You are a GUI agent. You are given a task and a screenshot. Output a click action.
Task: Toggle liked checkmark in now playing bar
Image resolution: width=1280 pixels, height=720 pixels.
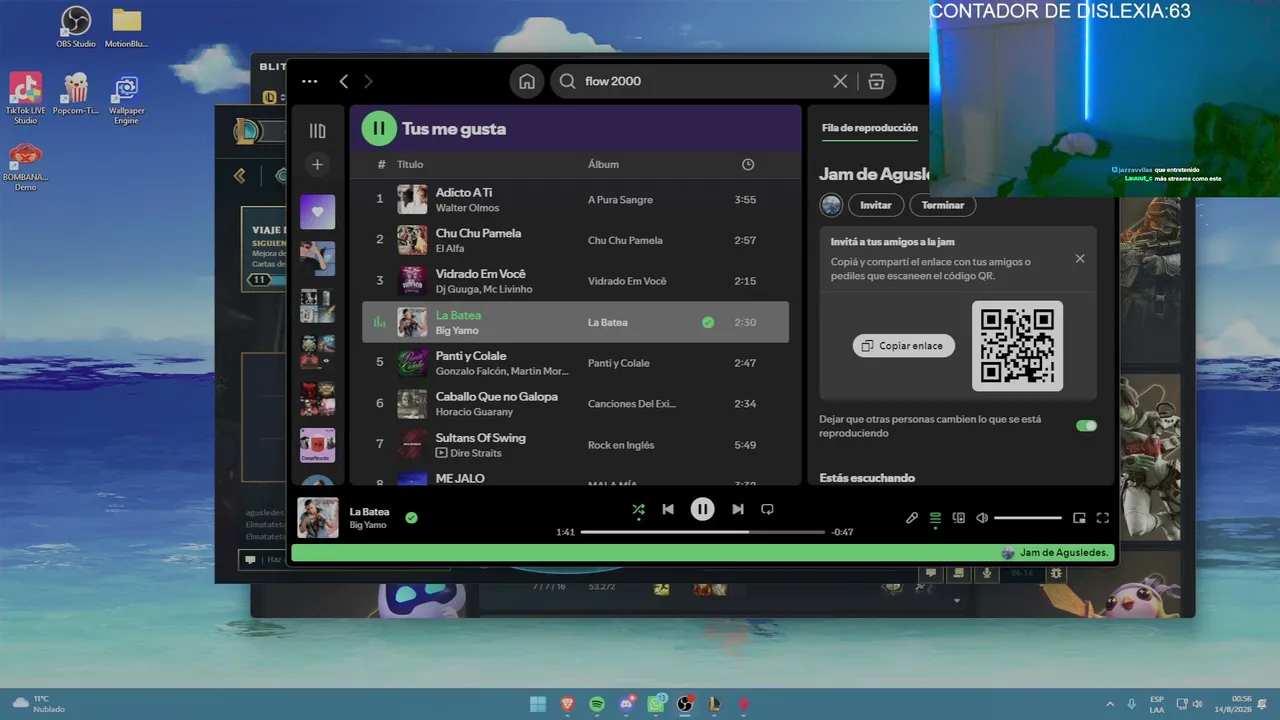click(411, 518)
